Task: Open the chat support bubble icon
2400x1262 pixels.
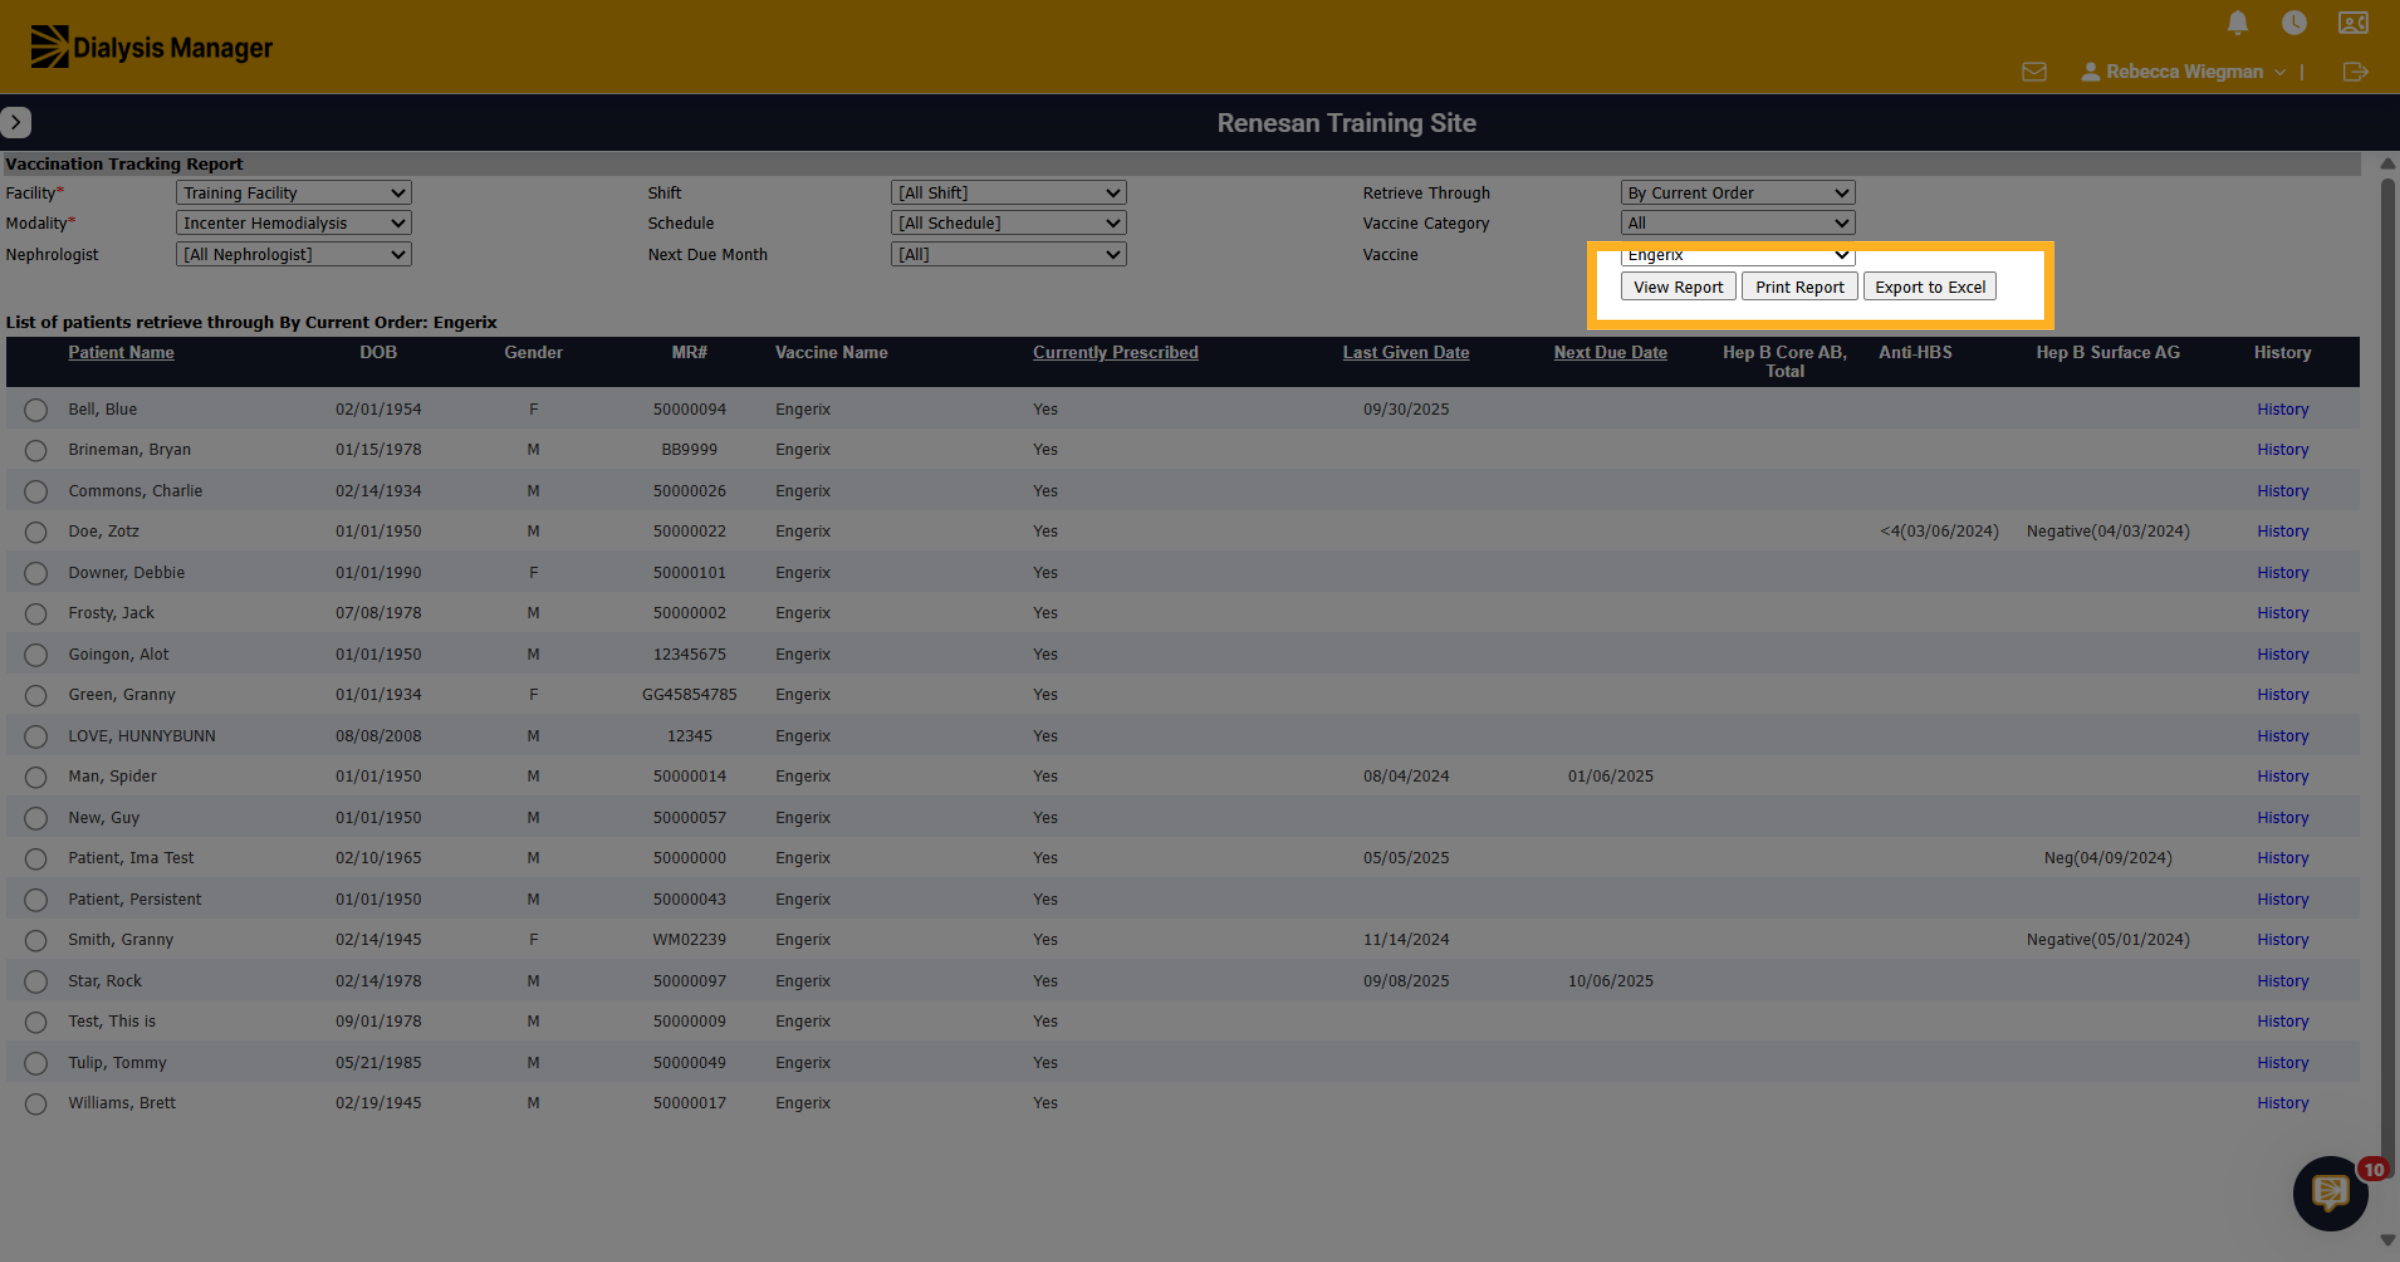Action: point(2330,1192)
